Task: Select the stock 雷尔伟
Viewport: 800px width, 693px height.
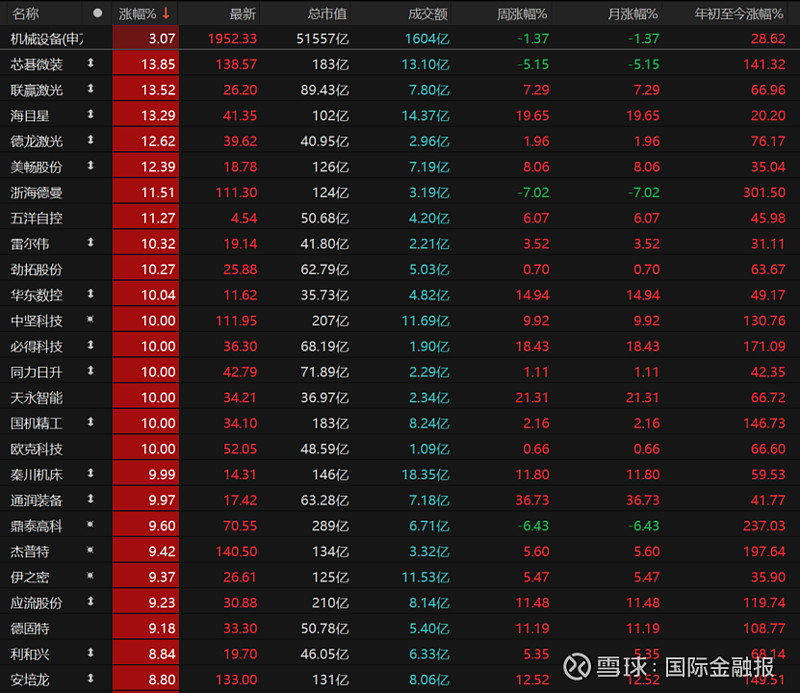Action: pyautogui.click(x=30, y=244)
